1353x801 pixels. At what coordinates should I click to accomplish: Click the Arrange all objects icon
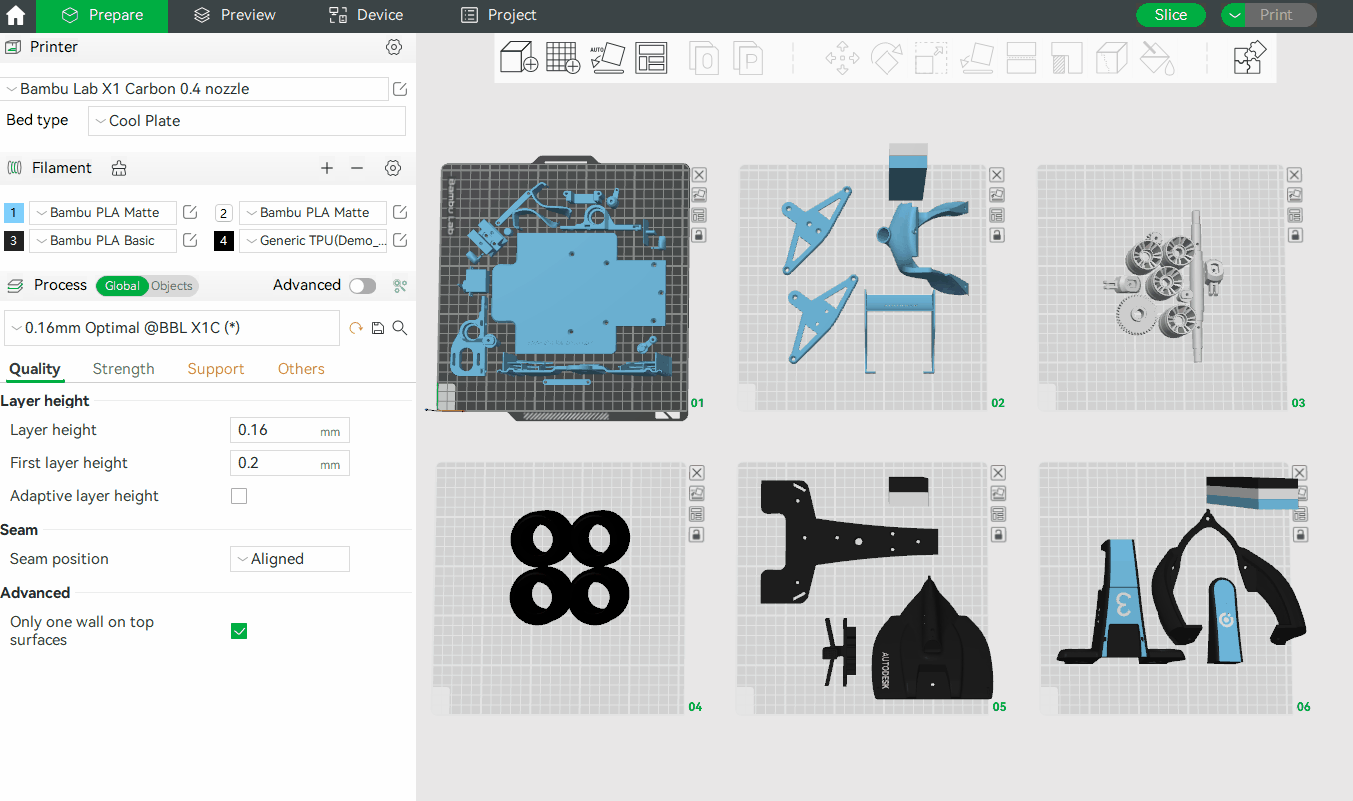point(651,57)
